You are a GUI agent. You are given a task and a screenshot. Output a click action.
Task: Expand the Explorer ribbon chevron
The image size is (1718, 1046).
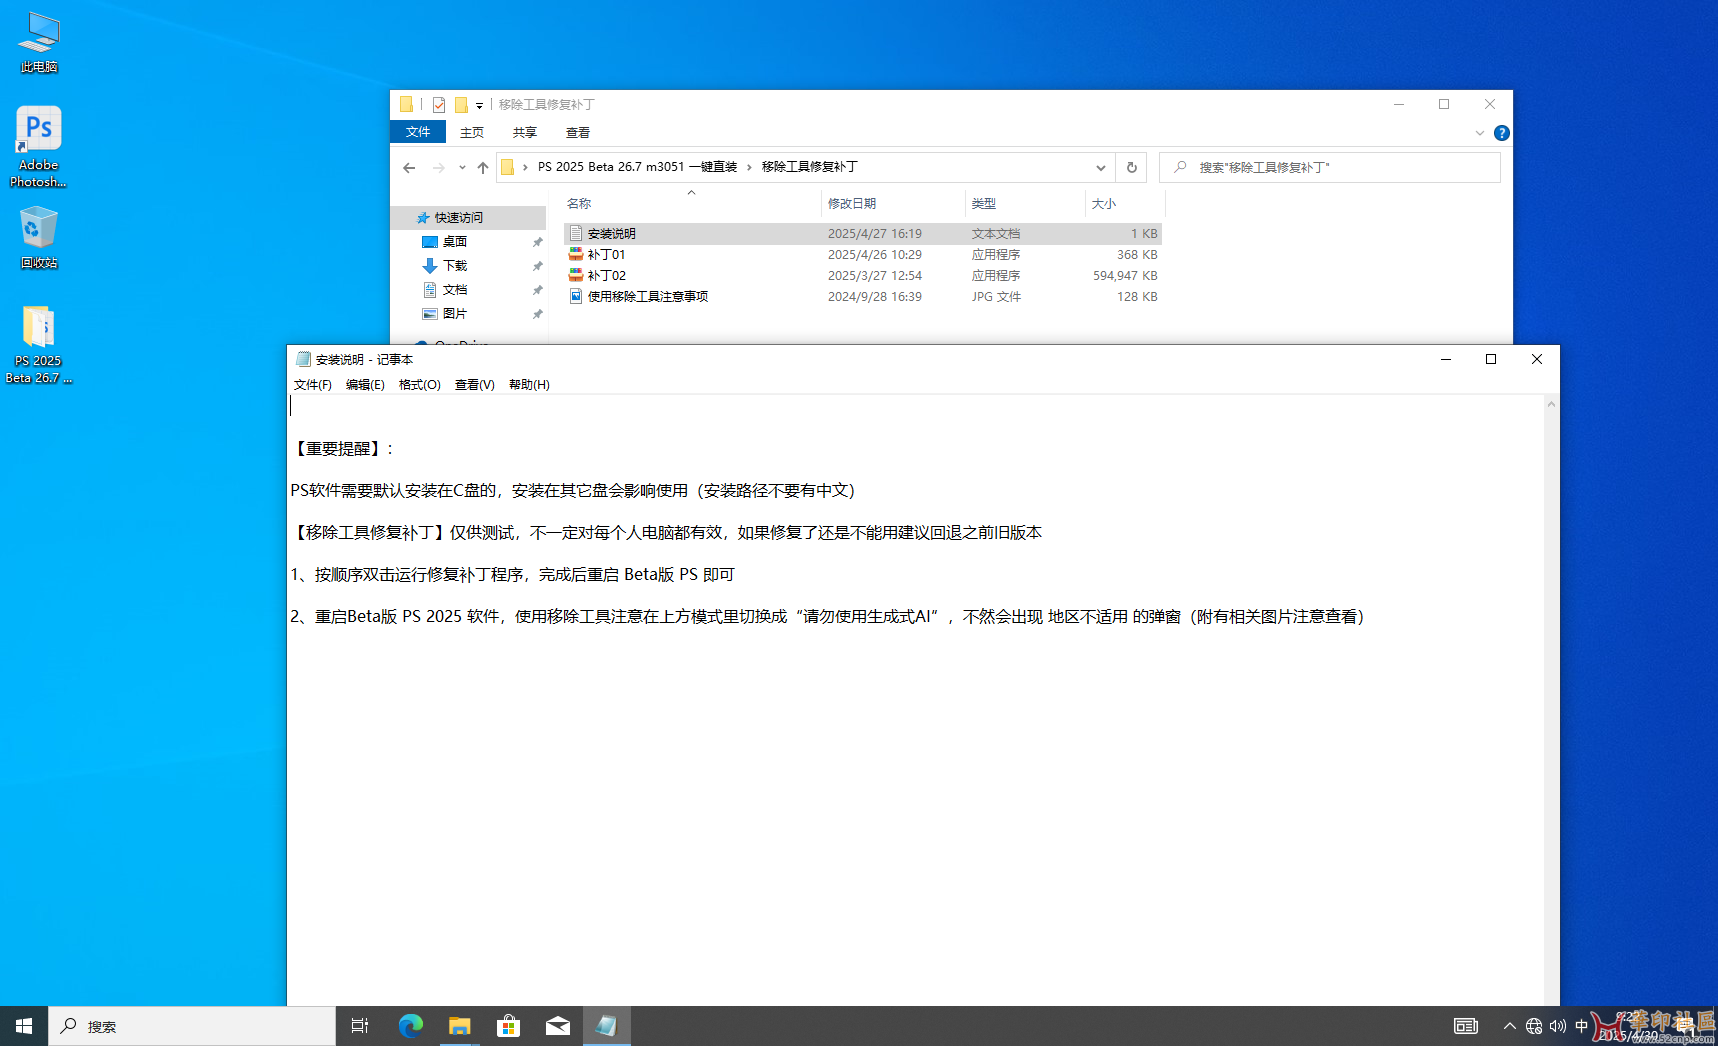1480,133
